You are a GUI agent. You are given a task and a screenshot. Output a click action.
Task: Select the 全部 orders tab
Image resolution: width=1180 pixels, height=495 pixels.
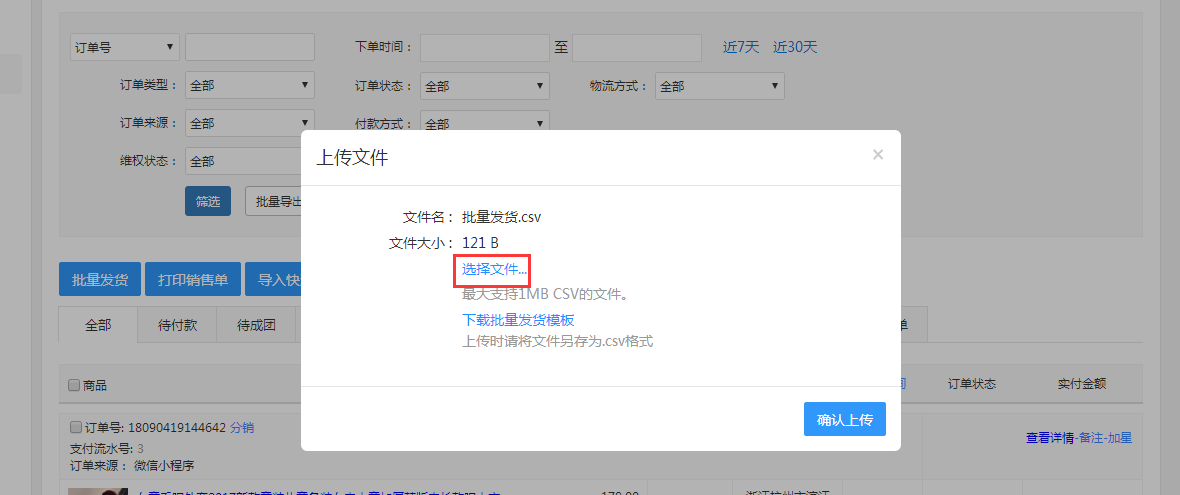[98, 325]
